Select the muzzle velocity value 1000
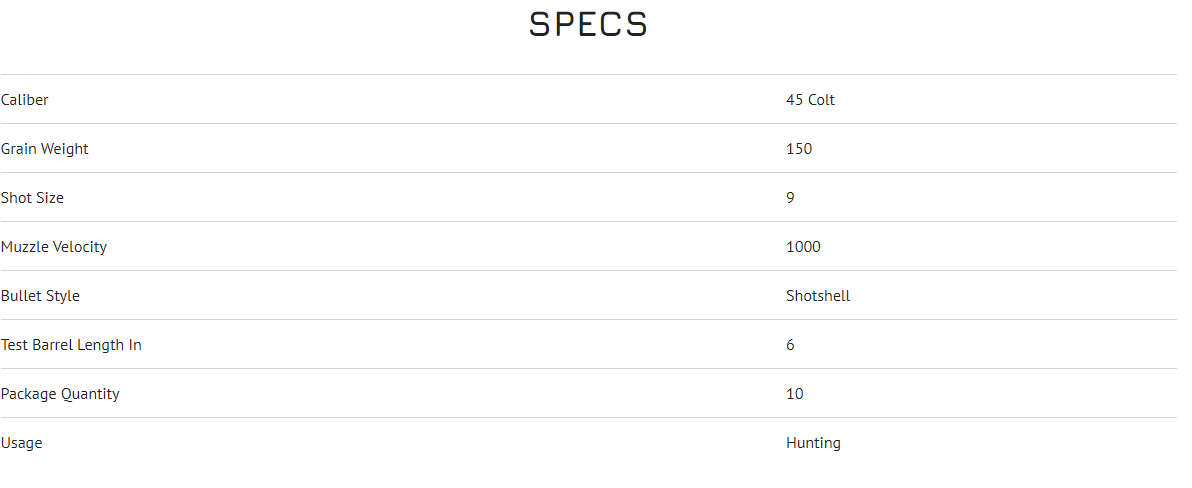This screenshot has width=1192, height=488. tap(803, 247)
